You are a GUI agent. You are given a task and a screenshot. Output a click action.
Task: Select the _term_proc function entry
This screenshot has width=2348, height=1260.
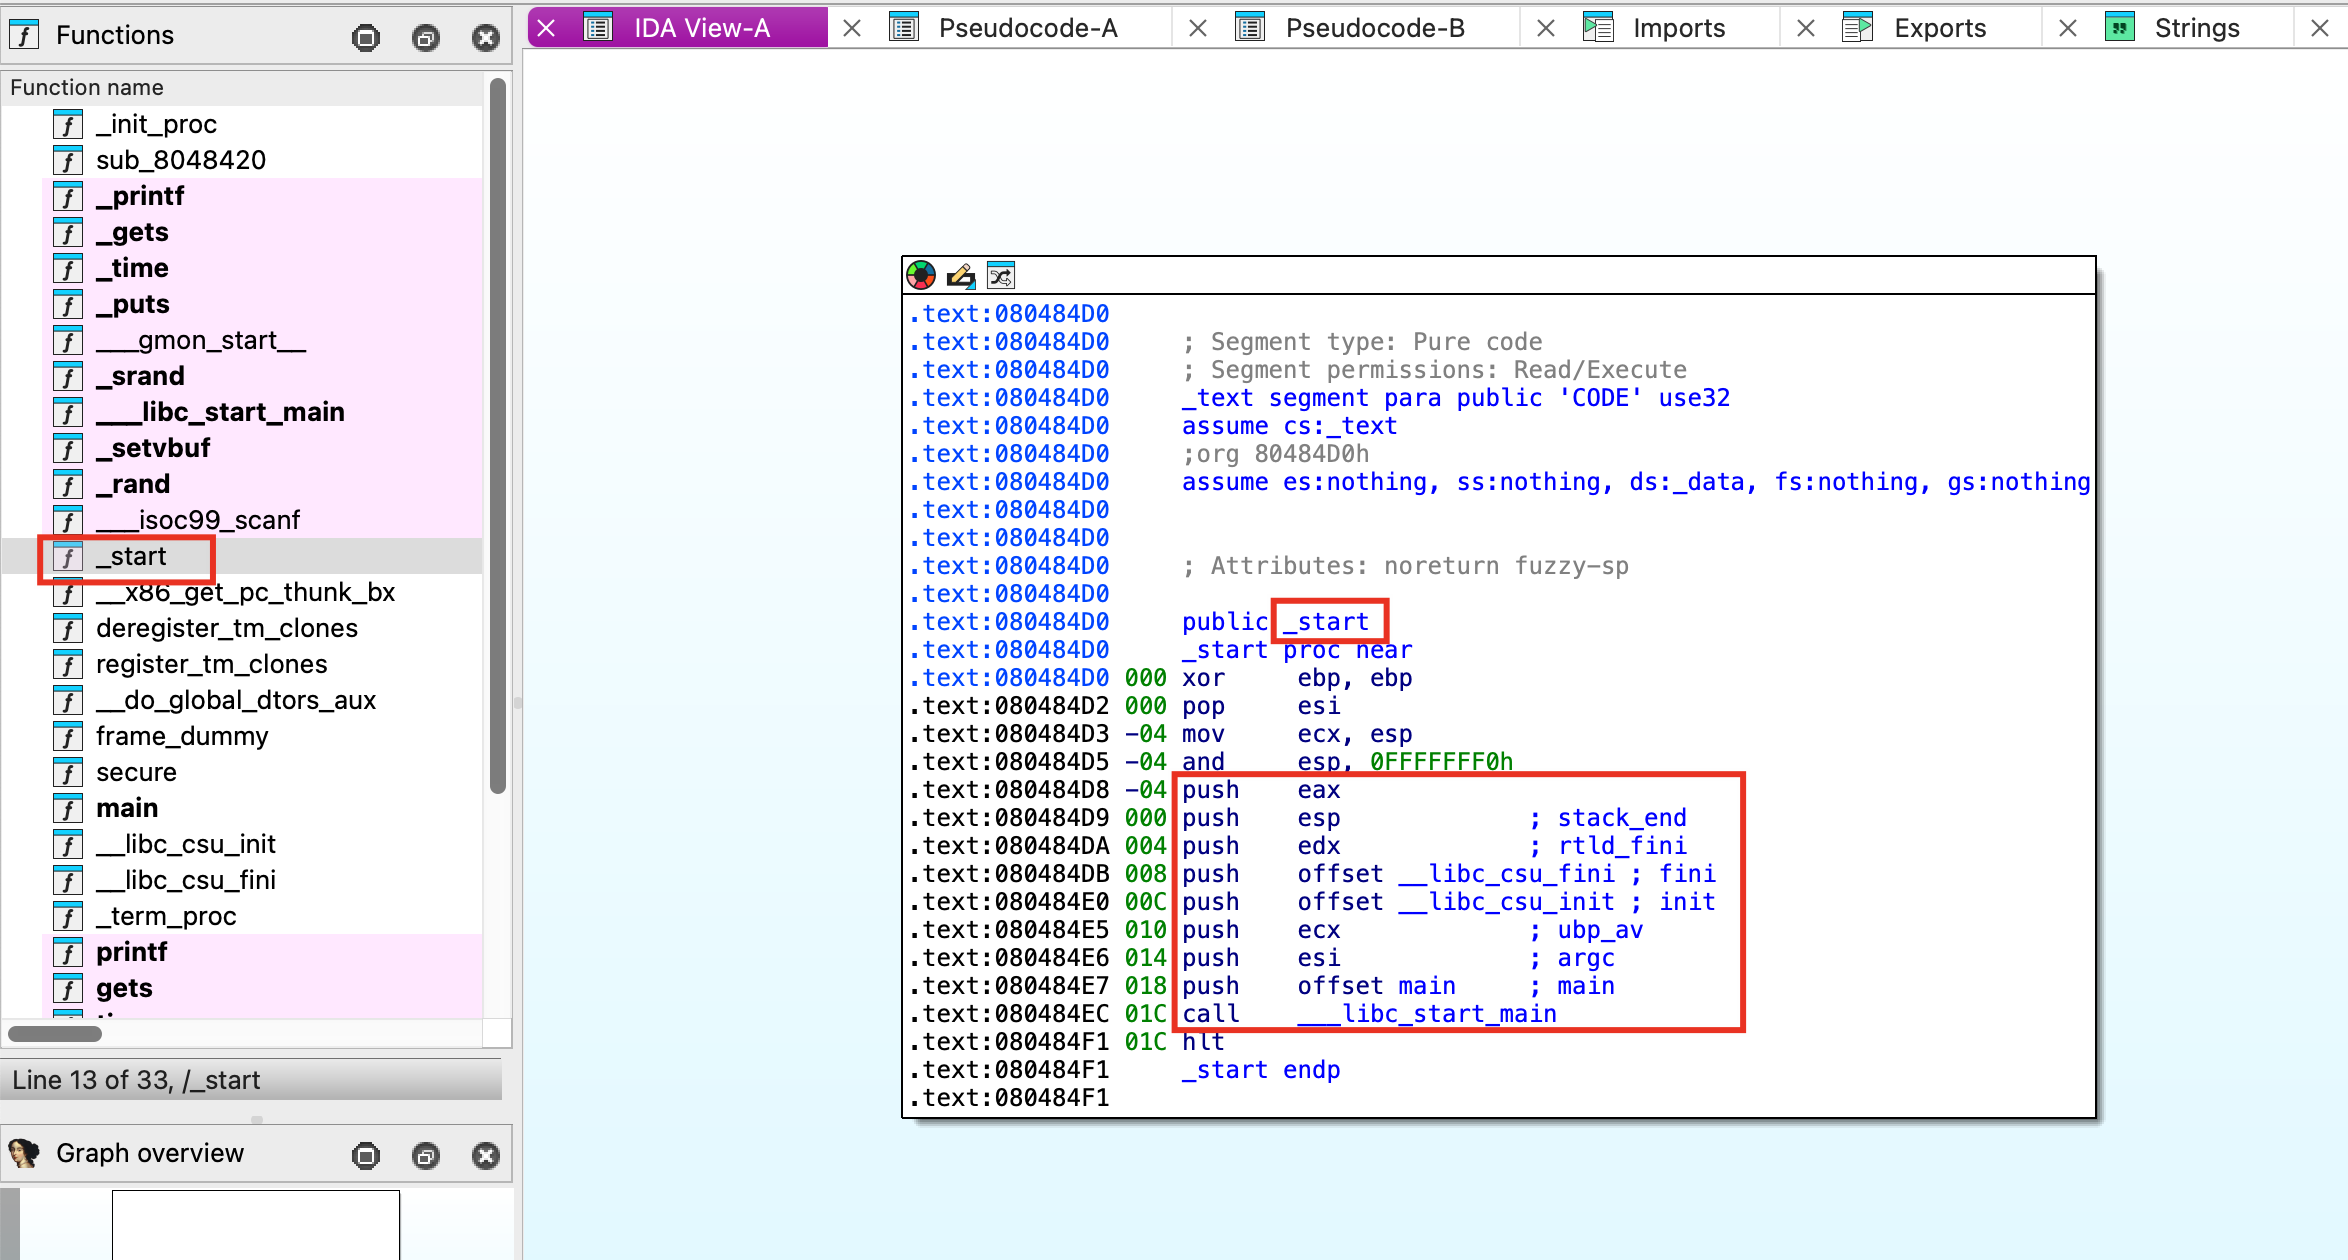pyautogui.click(x=244, y=916)
